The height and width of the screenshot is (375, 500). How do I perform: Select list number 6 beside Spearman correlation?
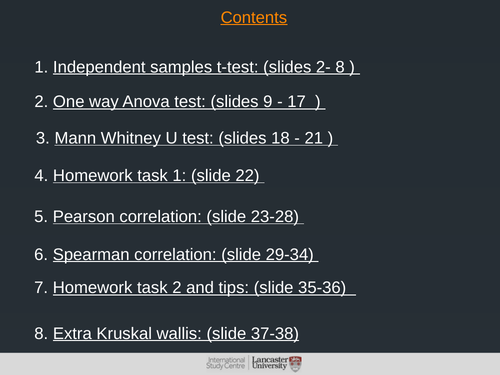click(41, 255)
